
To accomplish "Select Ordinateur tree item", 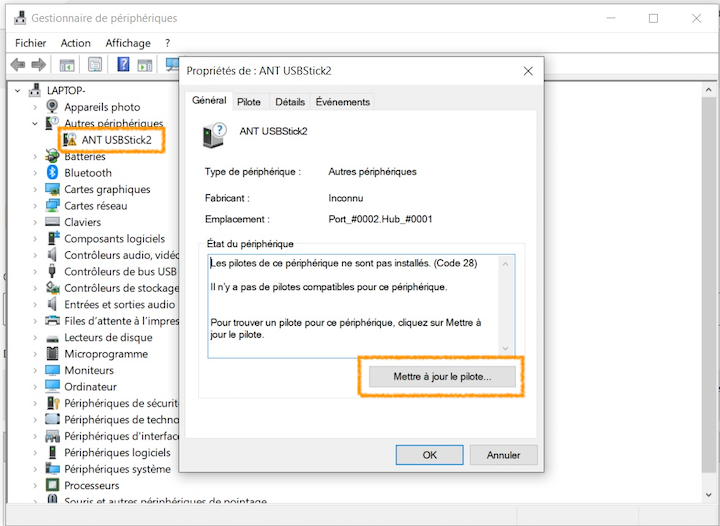I will tap(90, 387).
